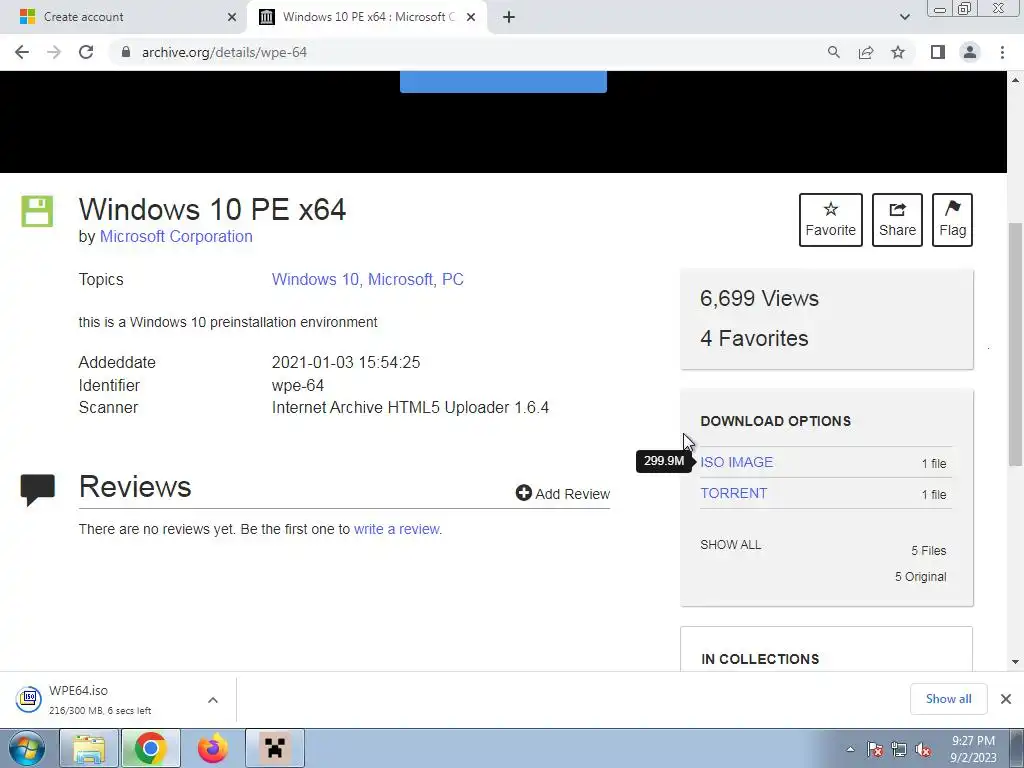Share this page from the address bar
The width and height of the screenshot is (1024, 768).
(866, 52)
